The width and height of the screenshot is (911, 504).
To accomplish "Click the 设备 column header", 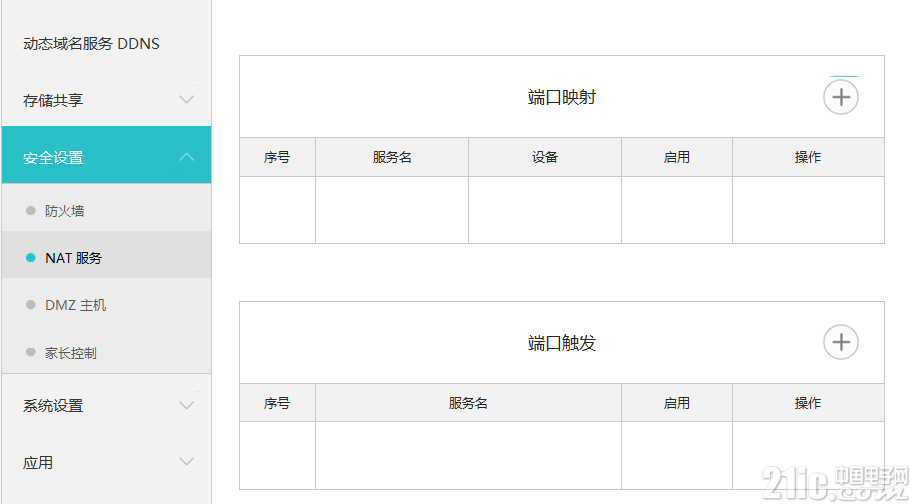I will pos(545,157).
